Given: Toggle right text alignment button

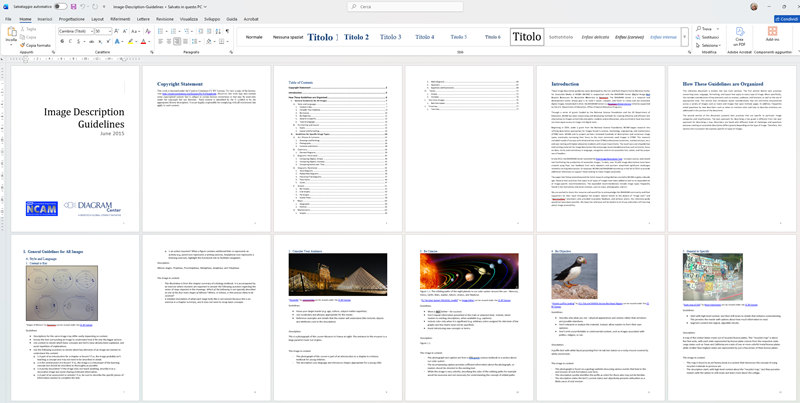Looking at the screenshot, I should [177, 41].
